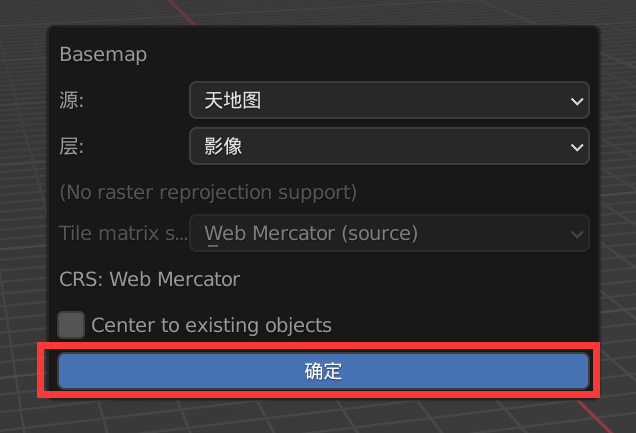
Task: Toggle via the Center to existing objects label
Action: coord(211,325)
